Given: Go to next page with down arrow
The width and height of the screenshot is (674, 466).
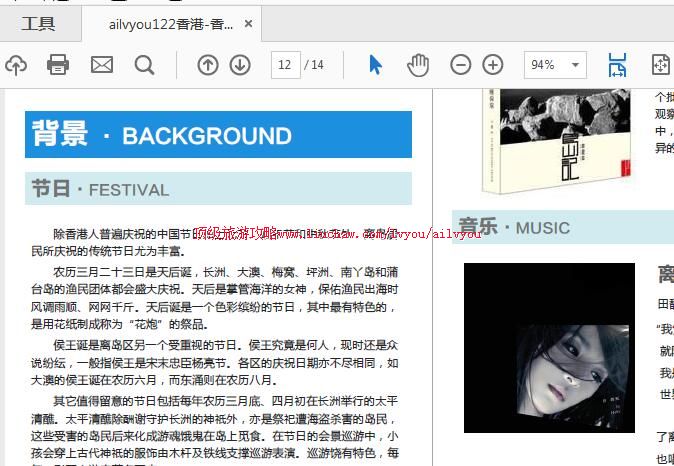Looking at the screenshot, I should (240, 65).
